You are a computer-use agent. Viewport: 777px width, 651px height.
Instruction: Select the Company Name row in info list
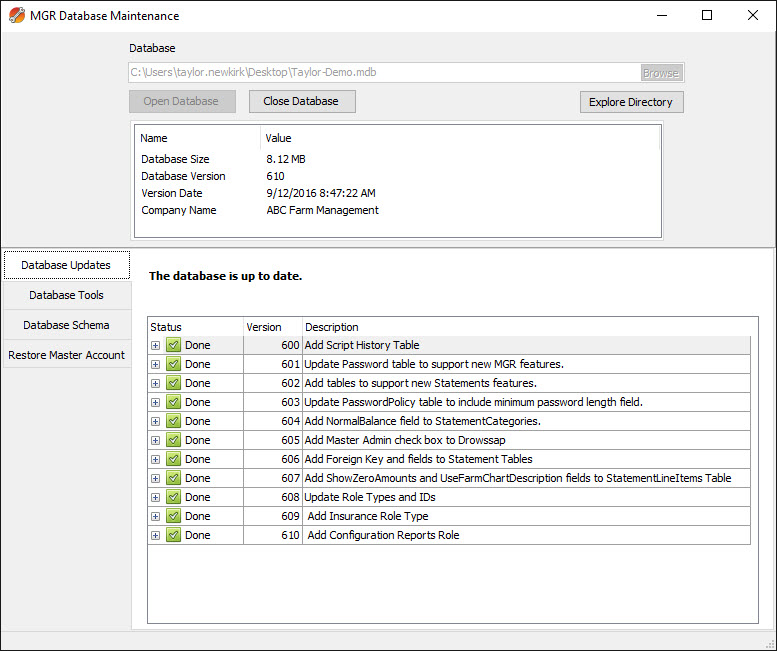pos(260,210)
